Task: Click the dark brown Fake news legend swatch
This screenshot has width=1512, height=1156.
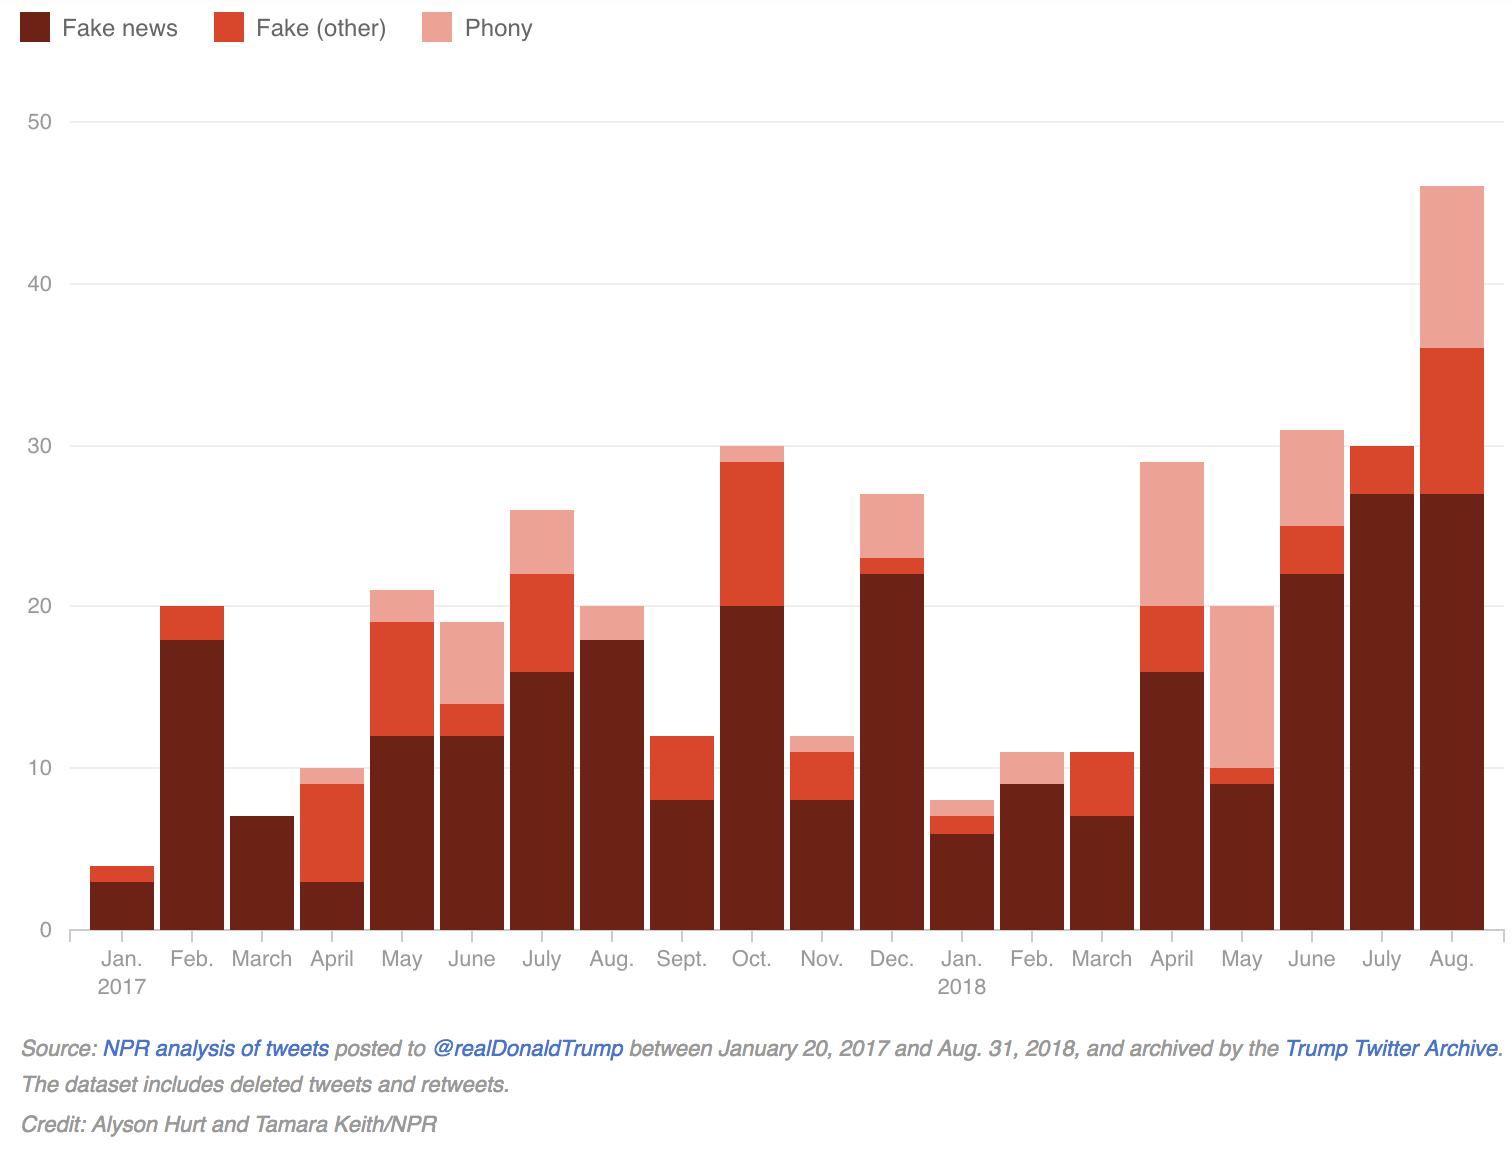Action: click(x=35, y=28)
